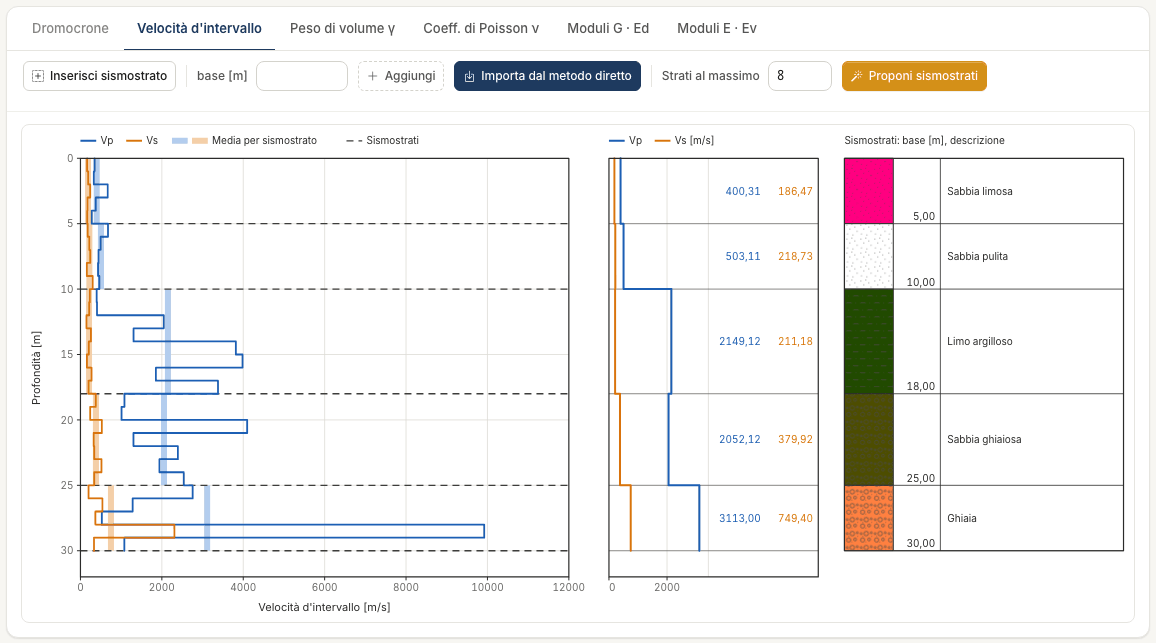
Task: Click Vs value 379,92
Action: (x=795, y=439)
